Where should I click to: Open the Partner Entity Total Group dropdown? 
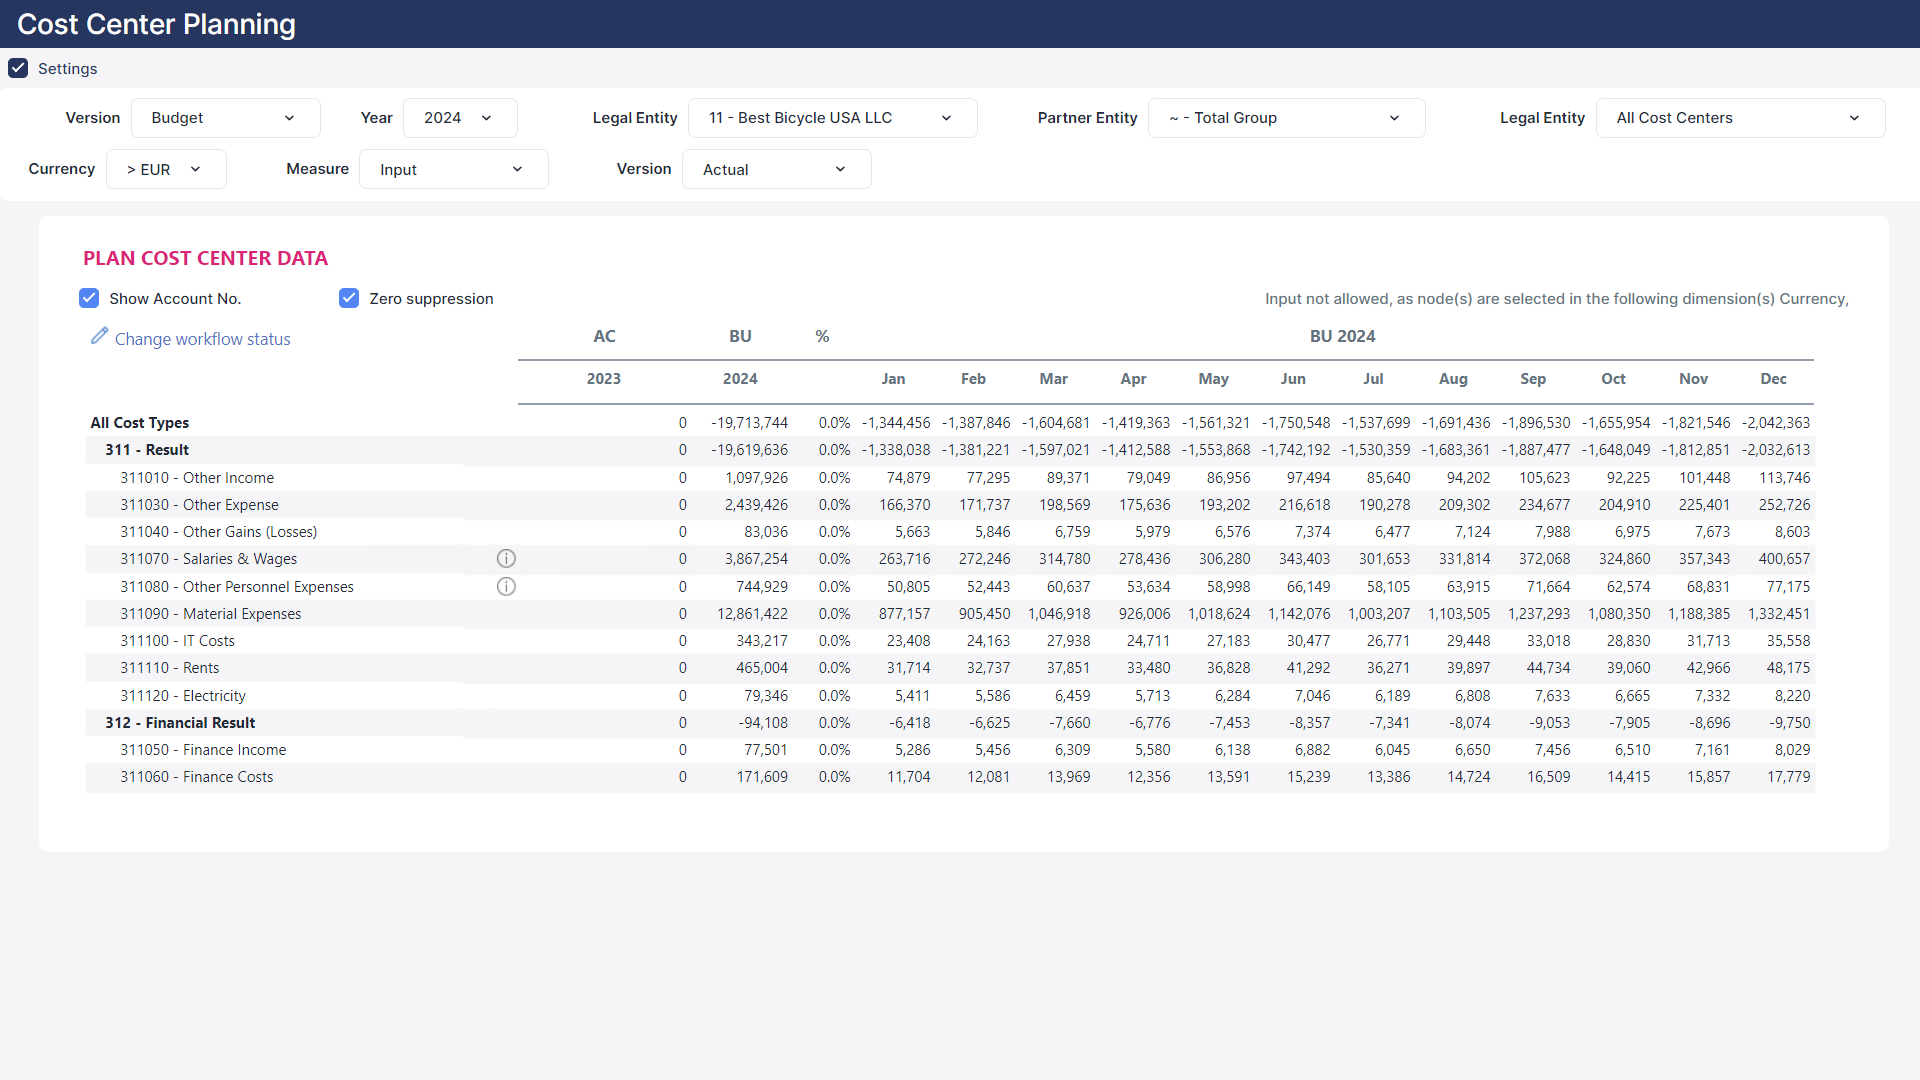[x=1285, y=118]
